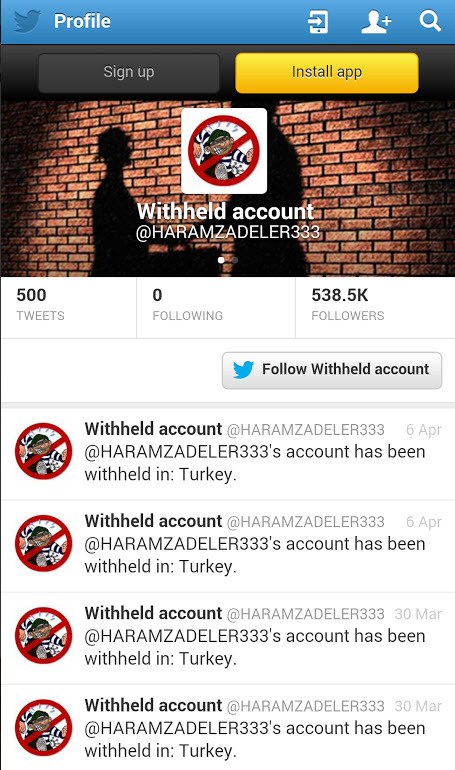Tap the Twitter bird logo in header
The height and width of the screenshot is (770, 455).
(27, 22)
